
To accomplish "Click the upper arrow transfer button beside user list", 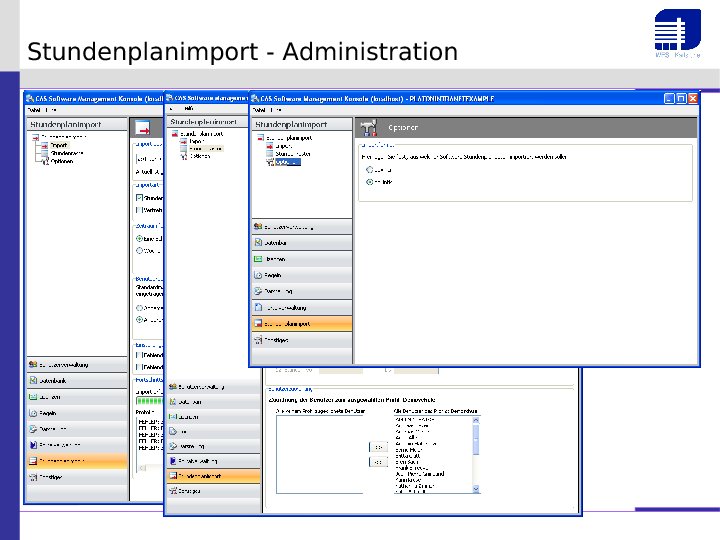I will pos(379,447).
